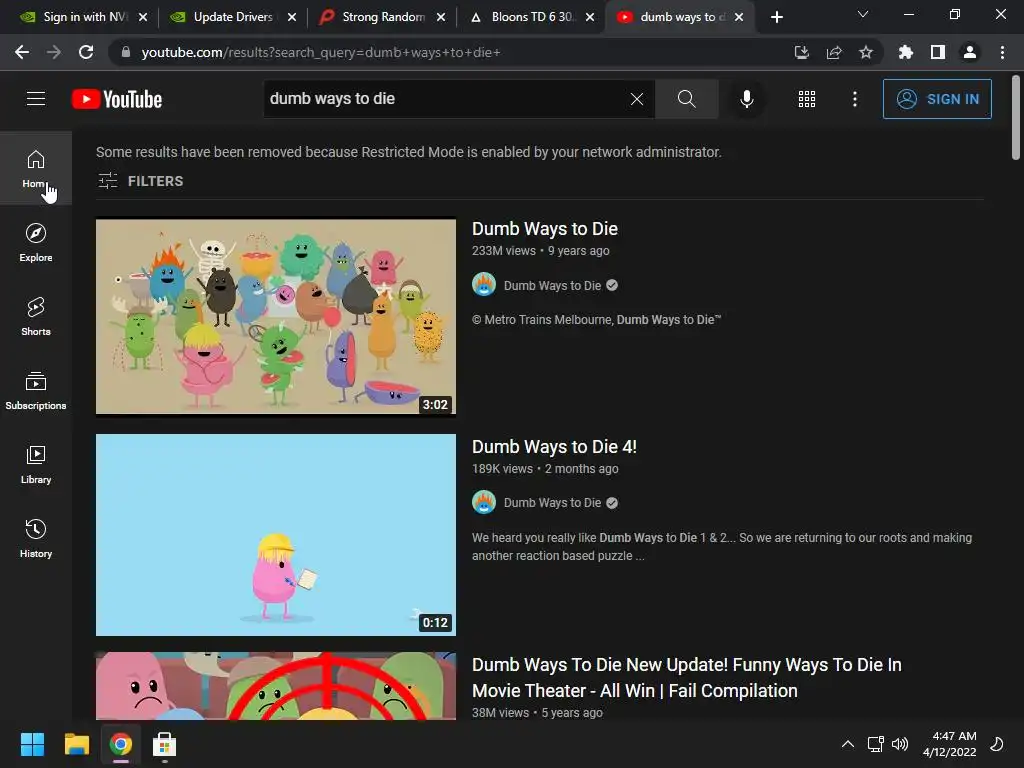Image resolution: width=1024 pixels, height=768 pixels.
Task: Open Library in the sidebar
Action: (x=36, y=464)
